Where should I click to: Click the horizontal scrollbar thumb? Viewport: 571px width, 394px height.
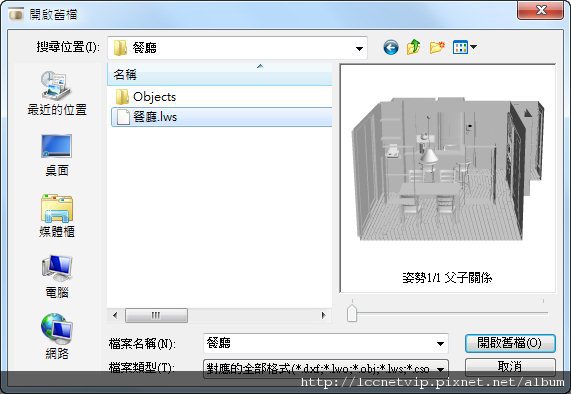coord(156,315)
